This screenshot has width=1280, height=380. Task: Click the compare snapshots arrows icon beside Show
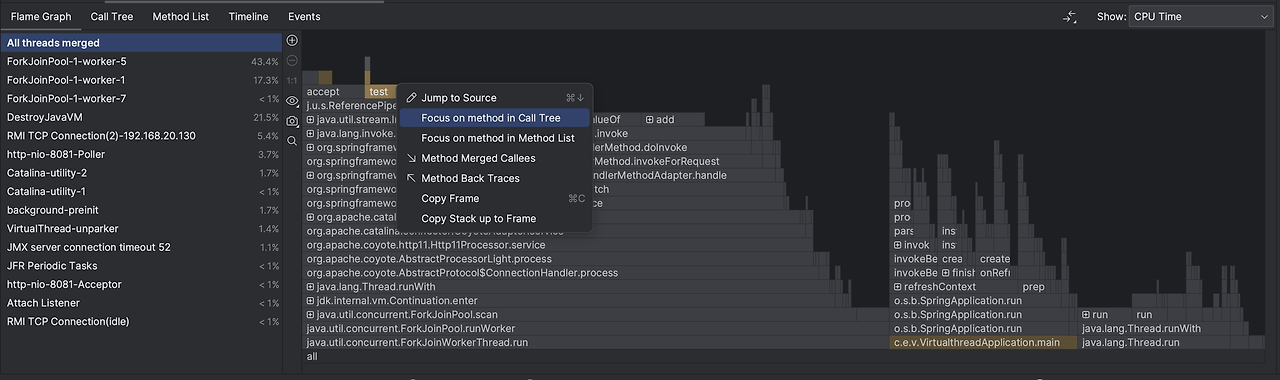1070,17
